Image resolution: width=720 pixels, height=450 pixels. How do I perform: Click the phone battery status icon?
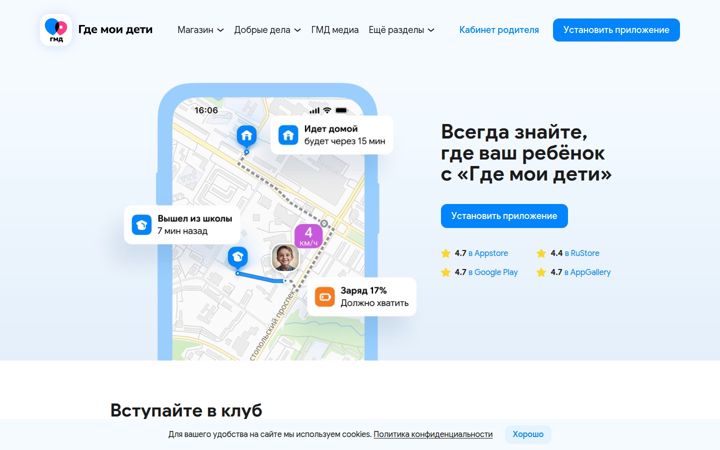pyautogui.click(x=342, y=110)
